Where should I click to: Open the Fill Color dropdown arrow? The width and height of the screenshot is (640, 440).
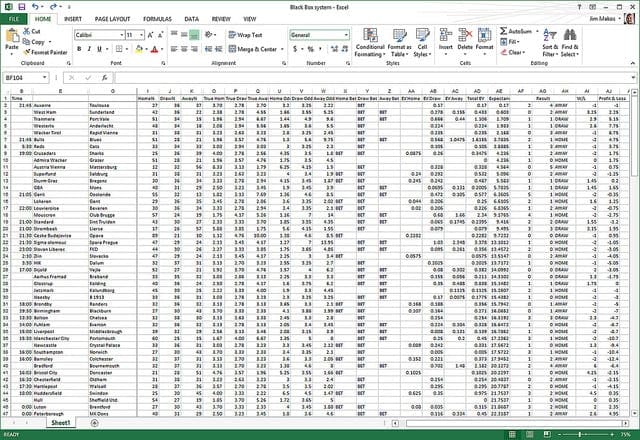point(146,49)
